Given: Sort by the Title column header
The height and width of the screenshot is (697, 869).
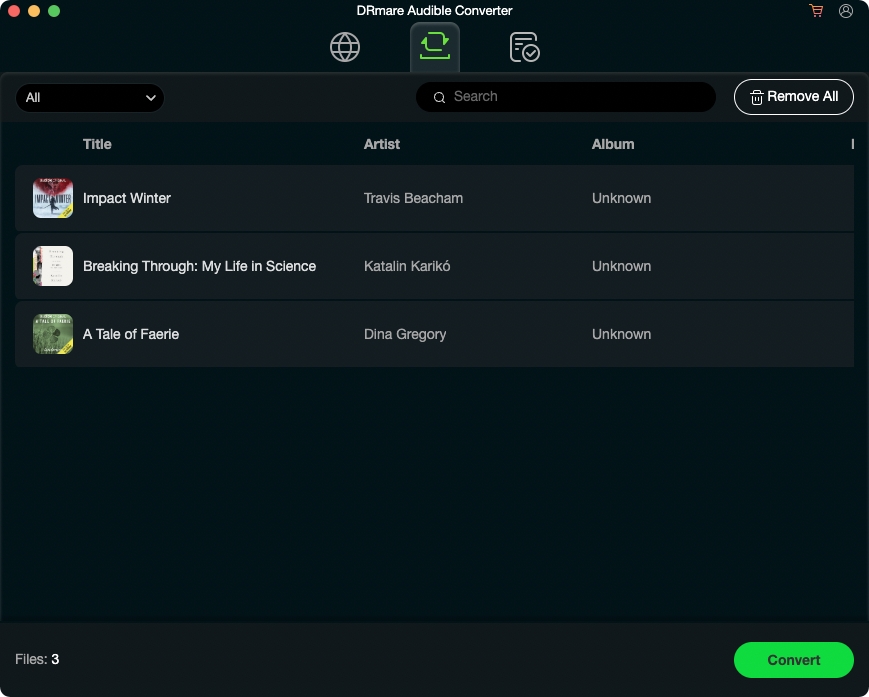Looking at the screenshot, I should pyautogui.click(x=97, y=144).
